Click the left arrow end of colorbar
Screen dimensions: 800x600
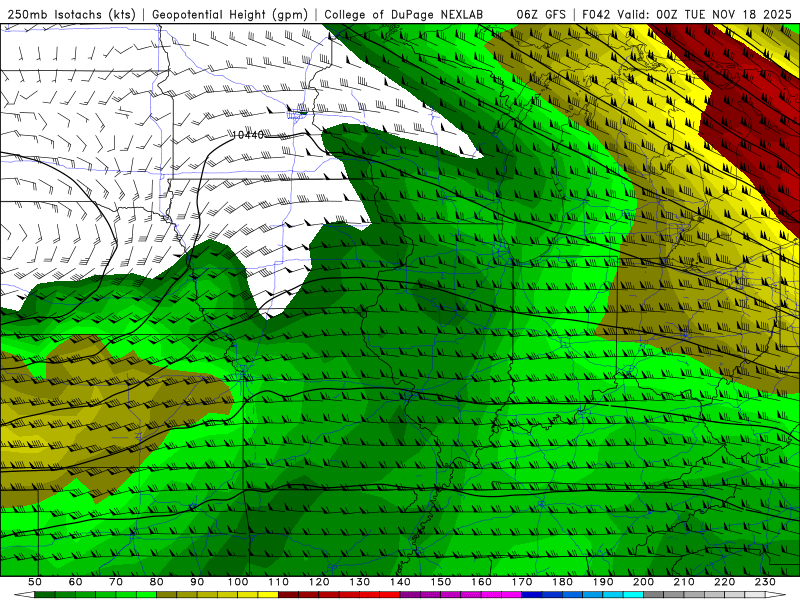point(24,595)
